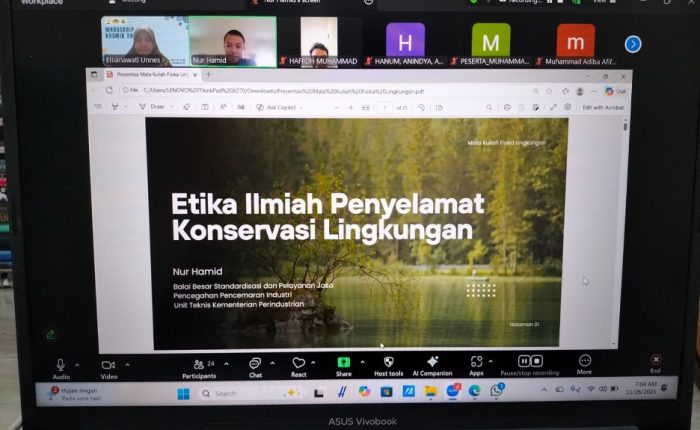
Task: Expand the video options arrow
Action: pos(128,364)
